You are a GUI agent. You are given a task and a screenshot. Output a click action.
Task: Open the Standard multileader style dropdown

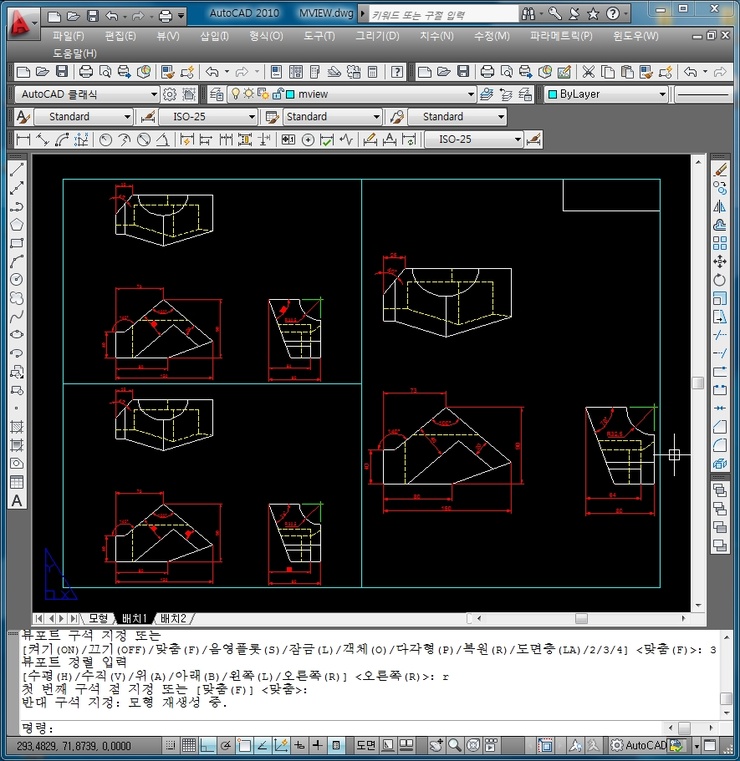point(501,117)
